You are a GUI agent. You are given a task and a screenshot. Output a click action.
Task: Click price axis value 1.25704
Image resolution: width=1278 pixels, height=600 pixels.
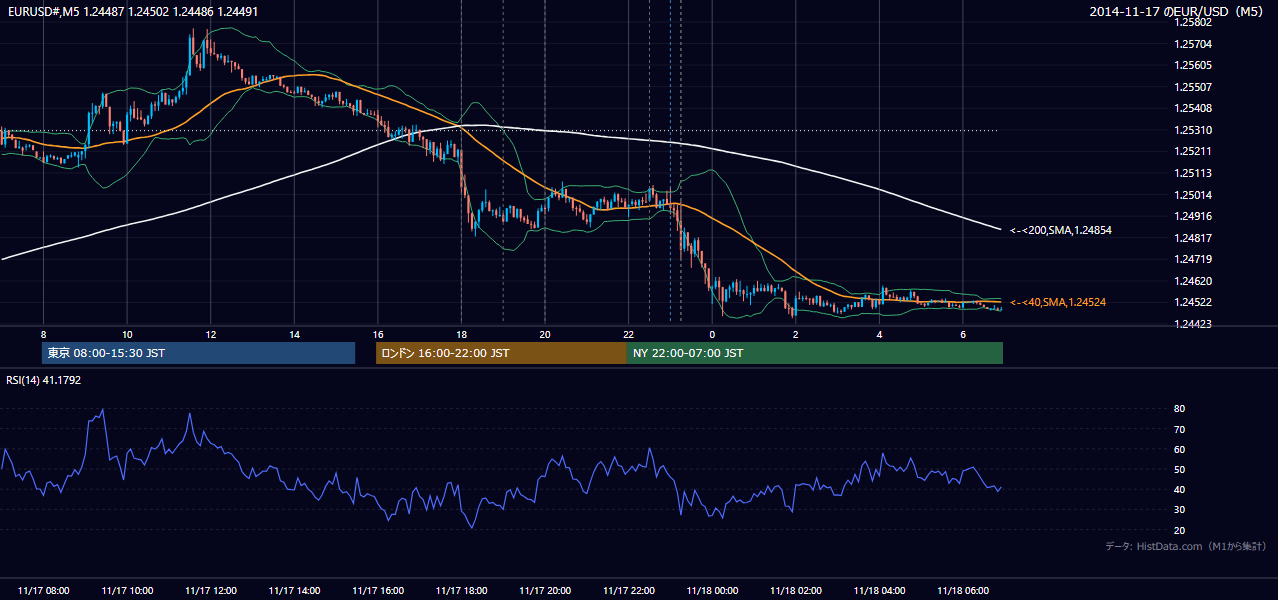(1194, 44)
